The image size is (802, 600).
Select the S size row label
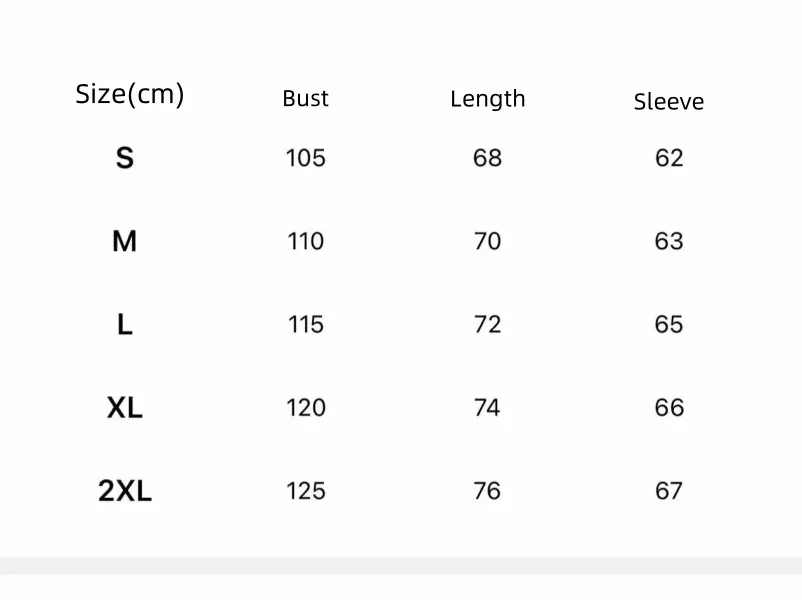pos(124,158)
